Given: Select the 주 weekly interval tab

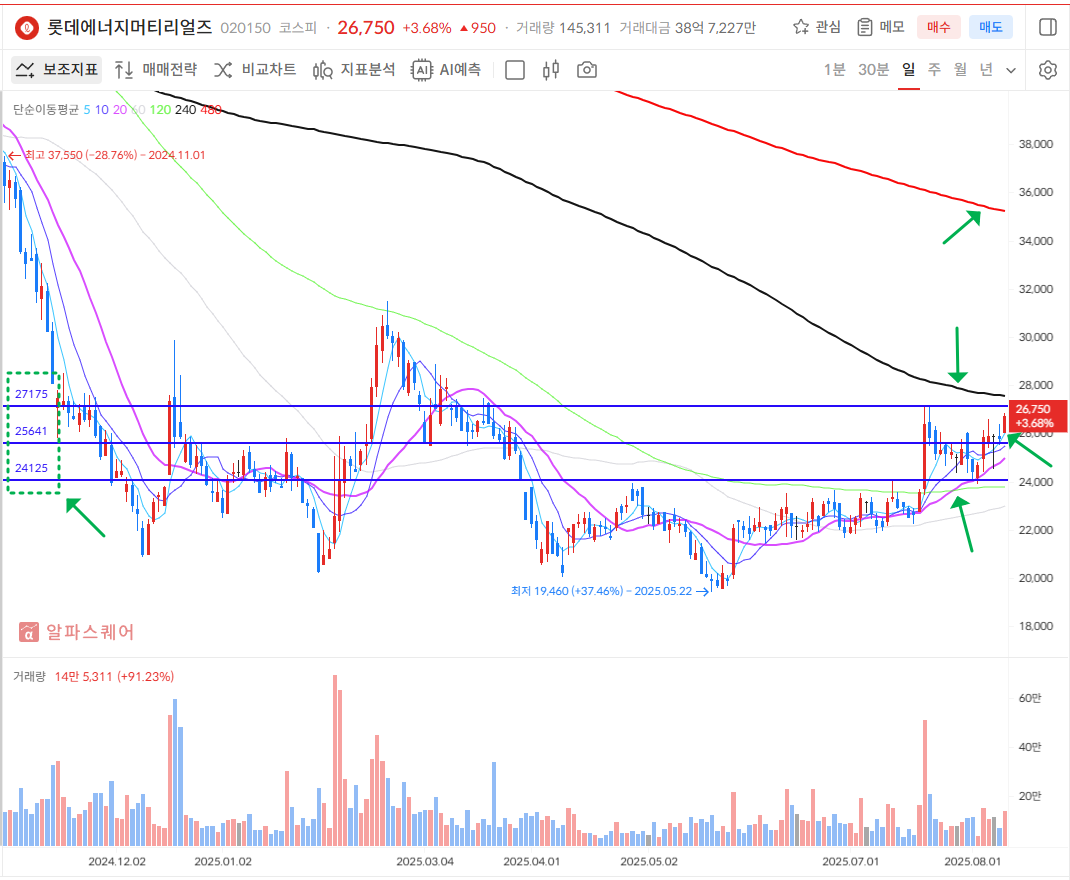Looking at the screenshot, I should click(x=934, y=70).
